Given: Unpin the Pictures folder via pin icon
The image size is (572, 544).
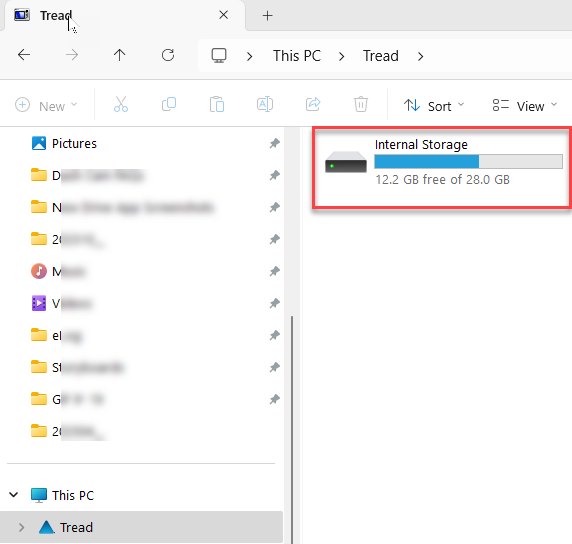Looking at the screenshot, I should click(x=275, y=143).
